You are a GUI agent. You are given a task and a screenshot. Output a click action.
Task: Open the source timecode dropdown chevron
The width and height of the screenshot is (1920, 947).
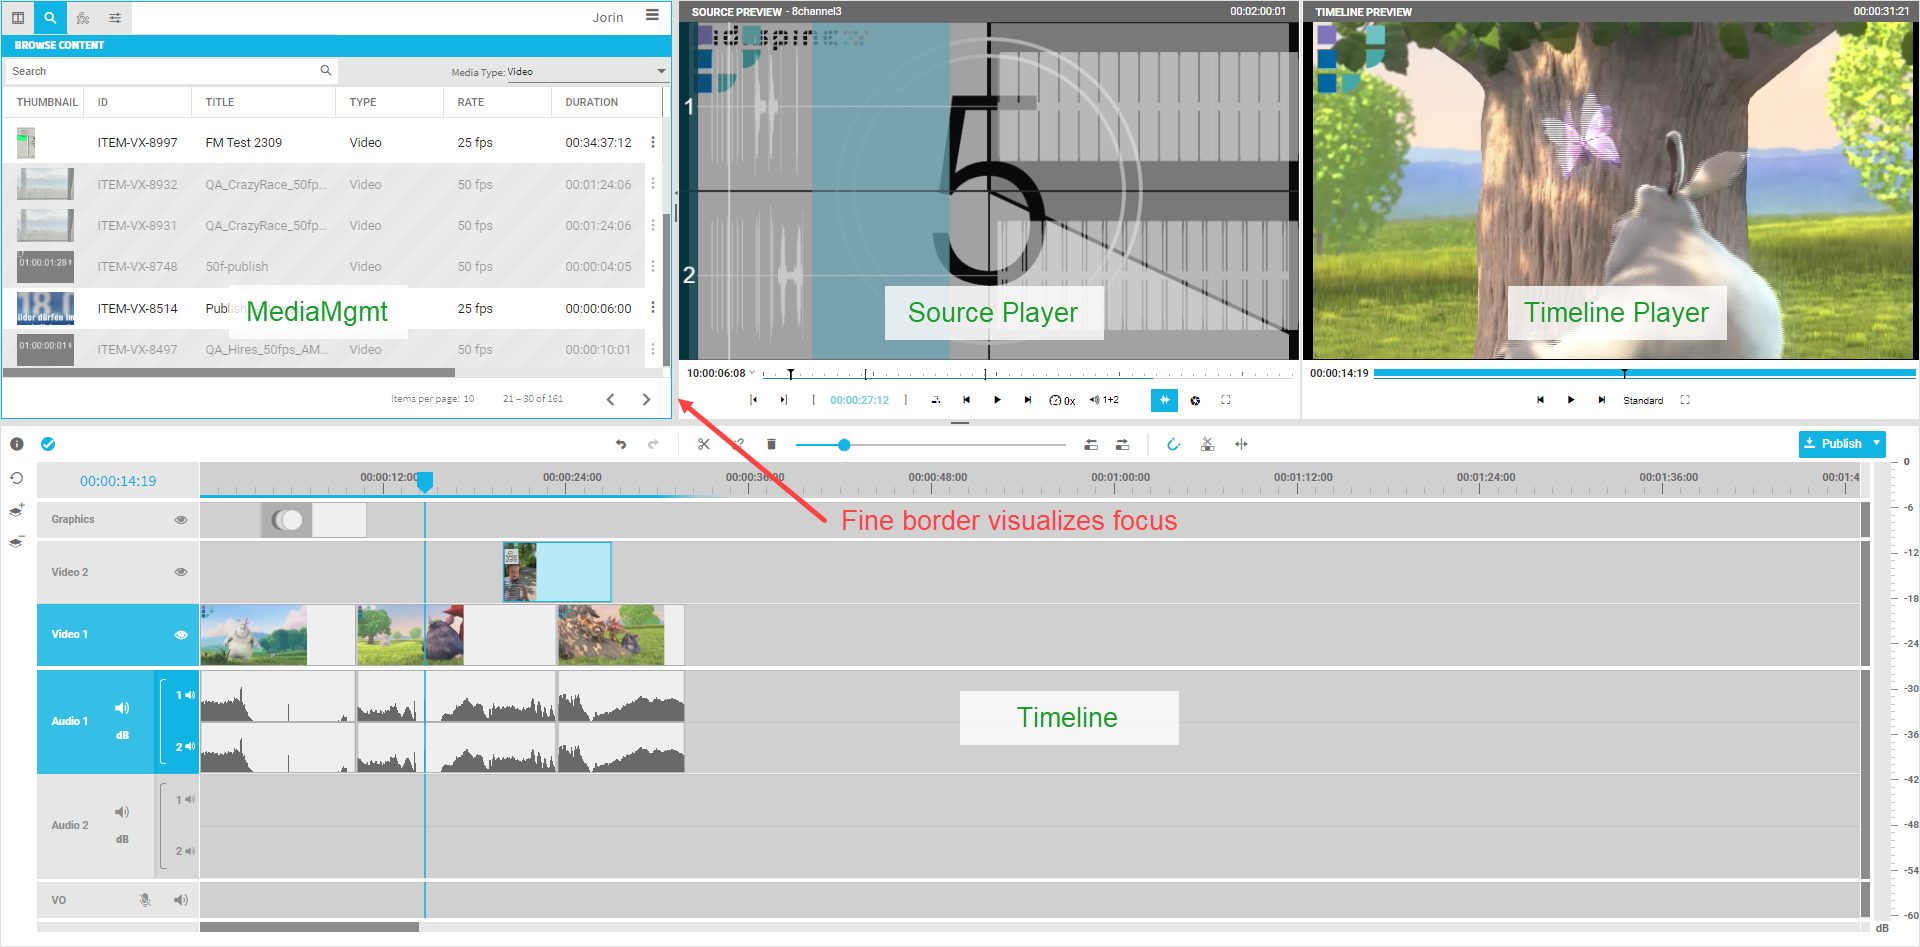click(753, 373)
